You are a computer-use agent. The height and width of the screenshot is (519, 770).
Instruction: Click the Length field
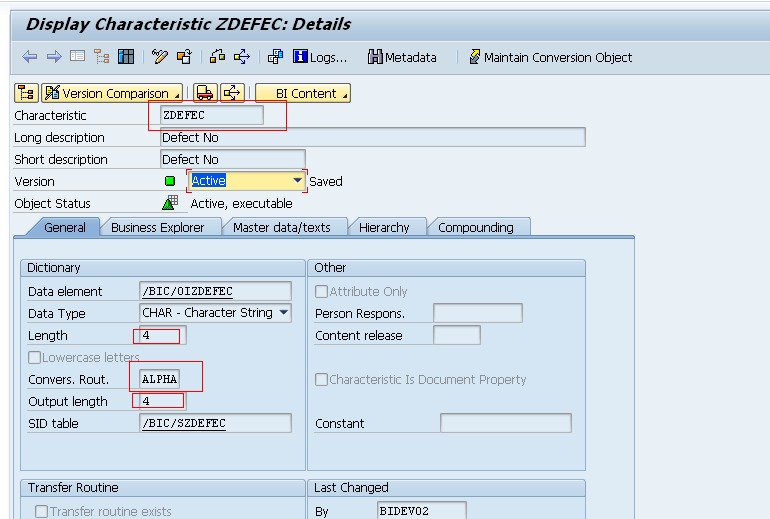163,335
